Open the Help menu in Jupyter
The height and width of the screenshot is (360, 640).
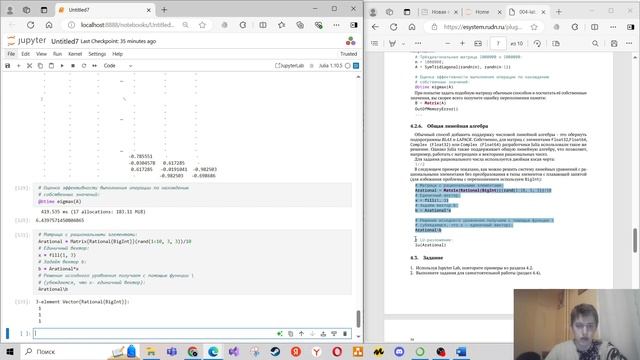tap(118, 54)
